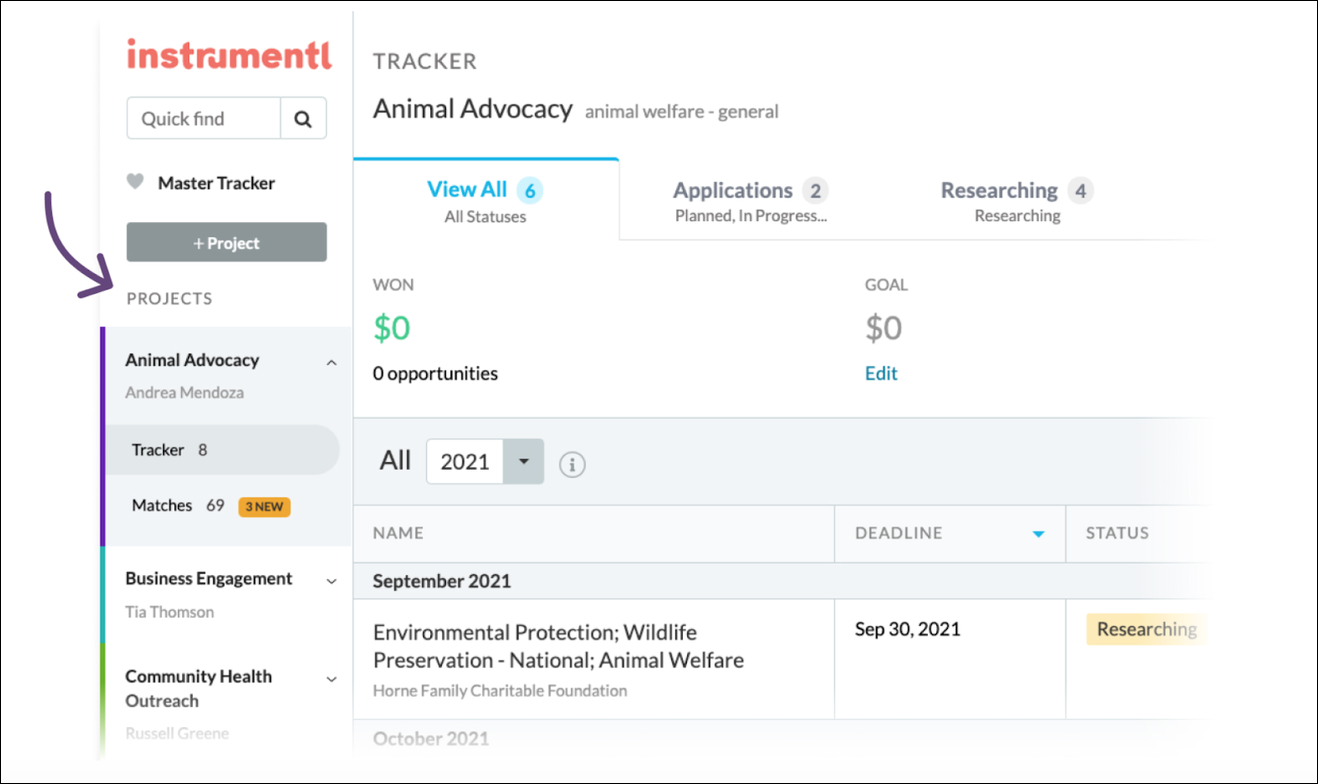
Task: Open the info tooltip beside the year filter
Action: pyautogui.click(x=571, y=464)
